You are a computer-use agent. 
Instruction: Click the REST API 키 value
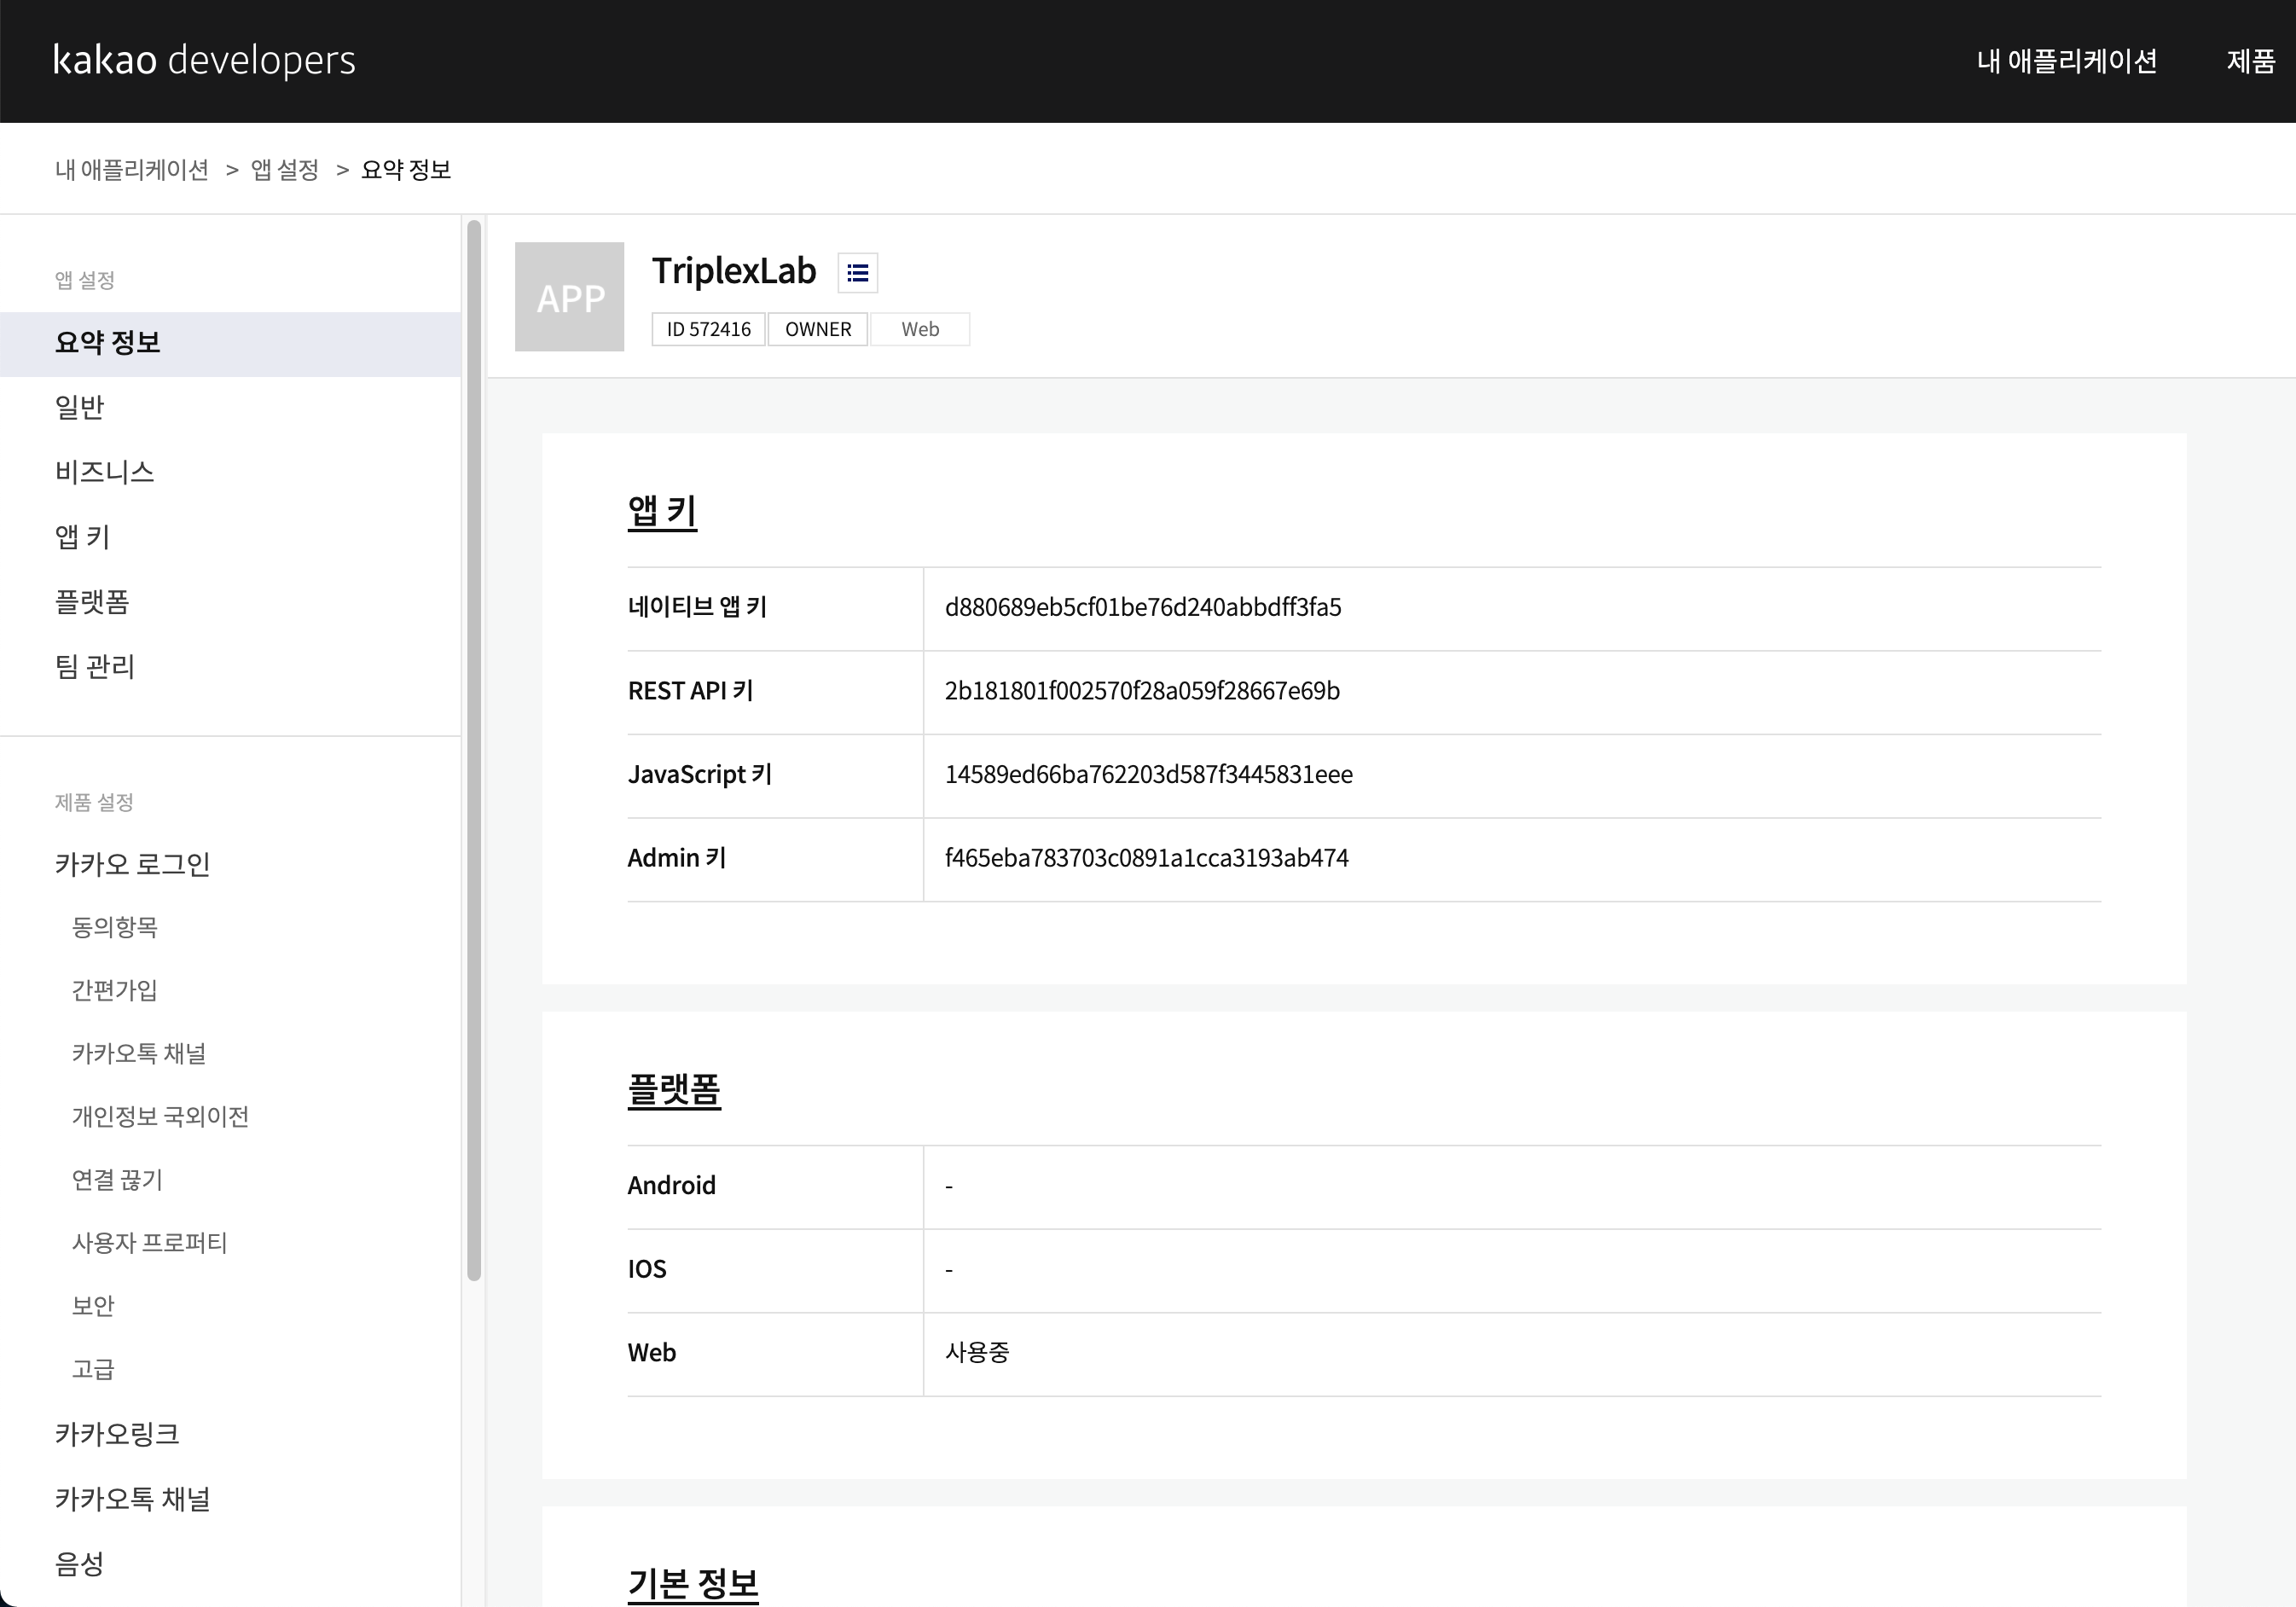(x=1142, y=691)
